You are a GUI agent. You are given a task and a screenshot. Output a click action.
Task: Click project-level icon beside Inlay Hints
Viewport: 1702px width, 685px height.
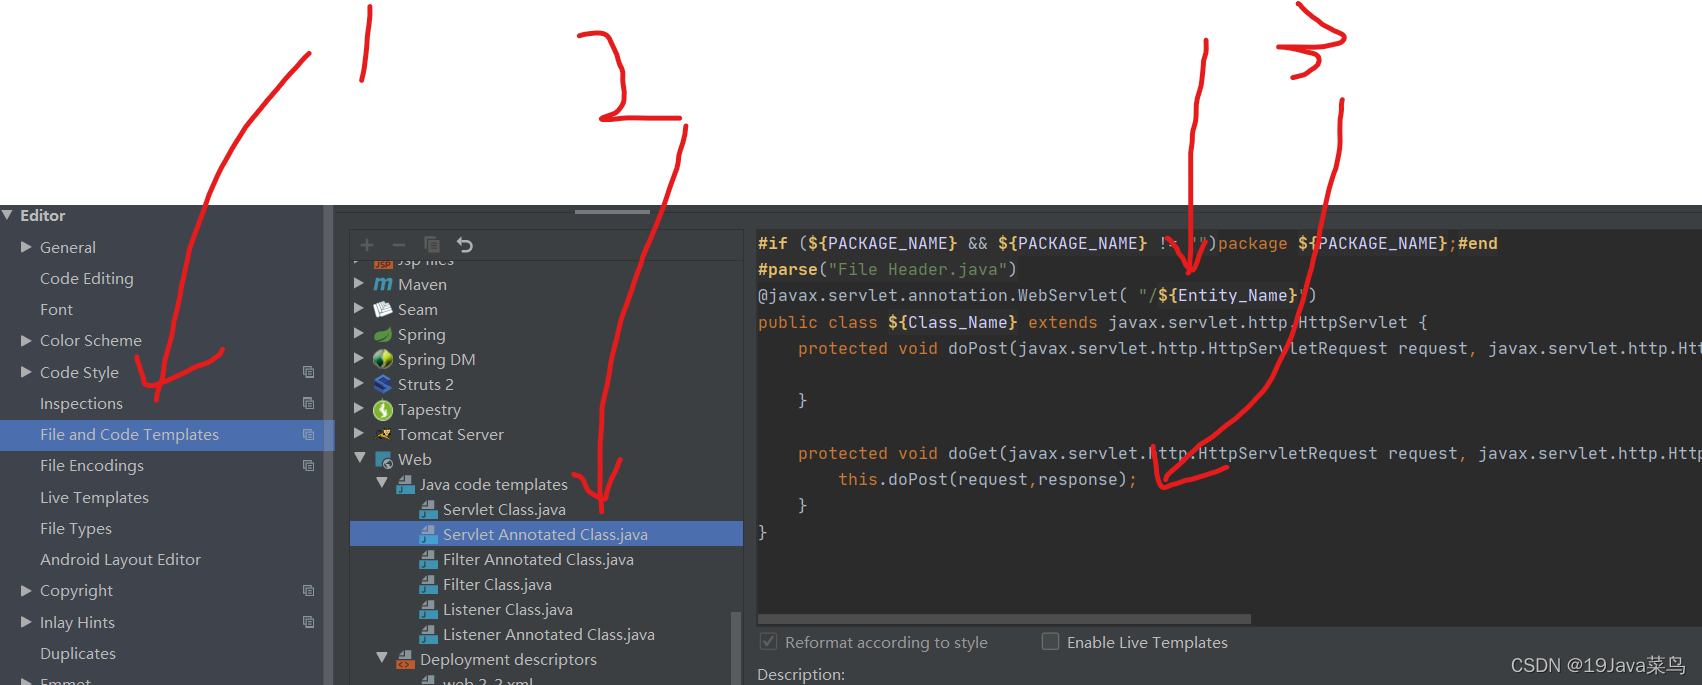pos(309,622)
